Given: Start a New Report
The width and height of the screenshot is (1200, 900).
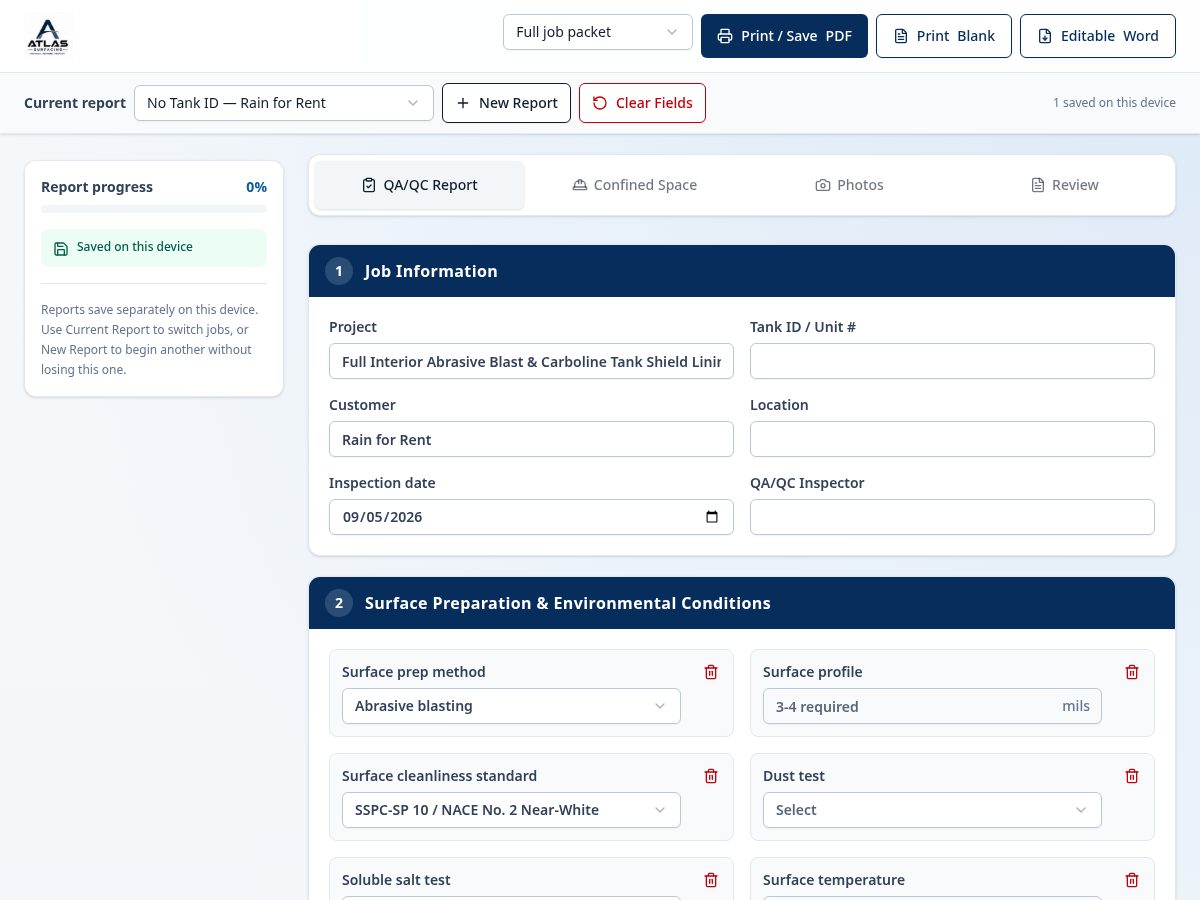Looking at the screenshot, I should tap(507, 103).
